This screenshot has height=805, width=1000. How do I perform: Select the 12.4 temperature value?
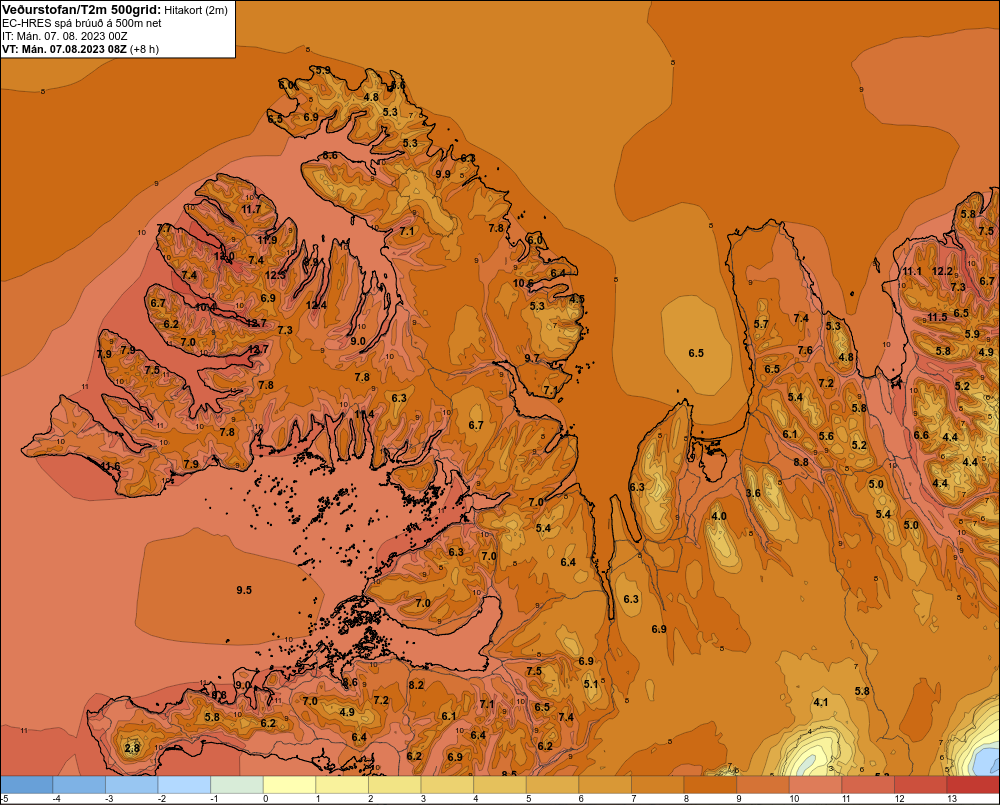[x=316, y=305]
